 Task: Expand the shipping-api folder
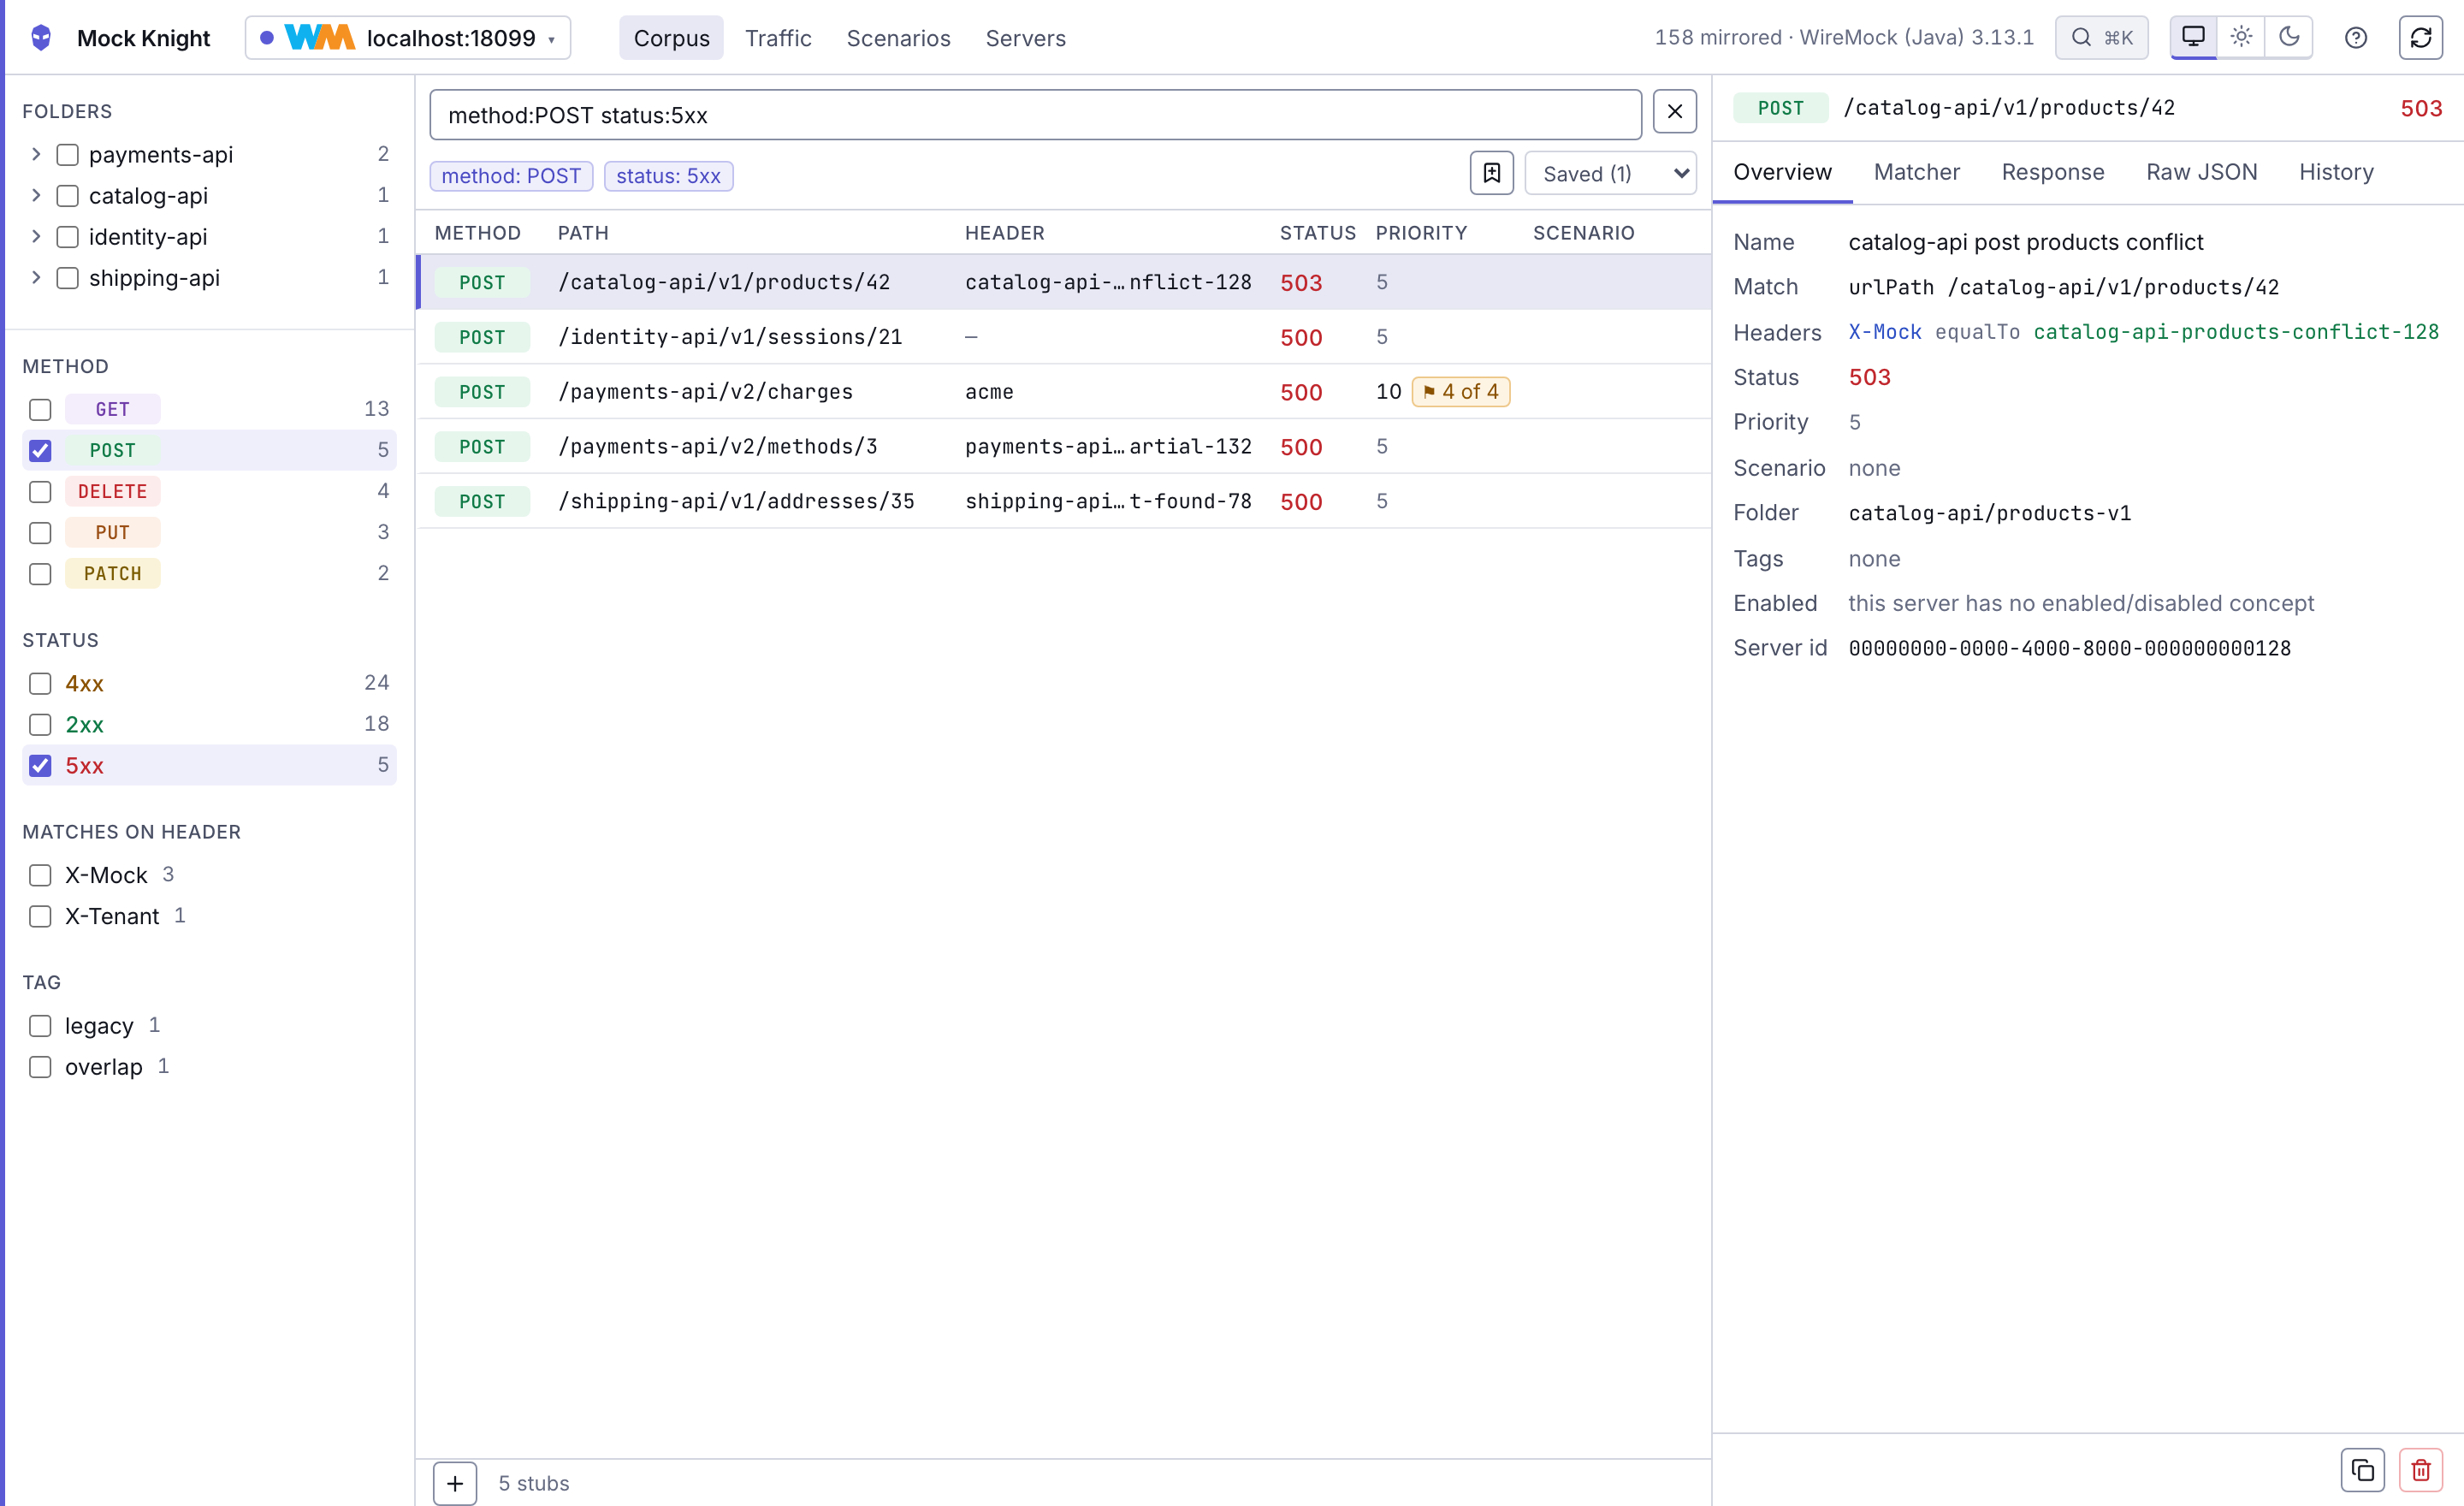coord(36,277)
